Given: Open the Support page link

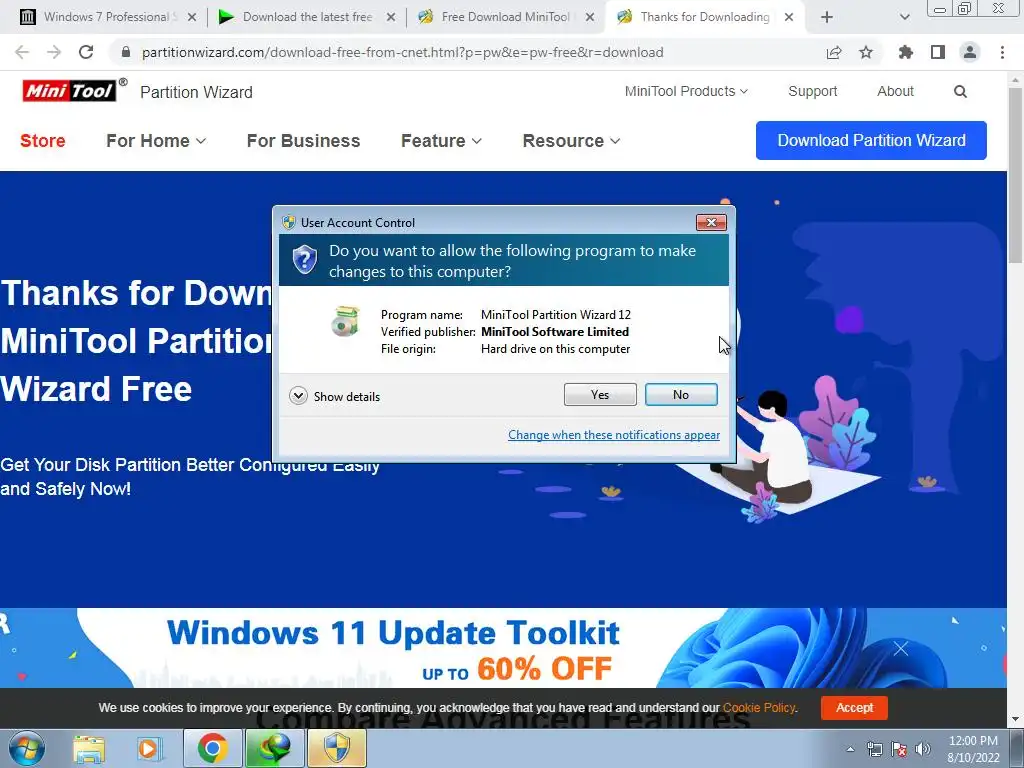Looking at the screenshot, I should tap(812, 91).
